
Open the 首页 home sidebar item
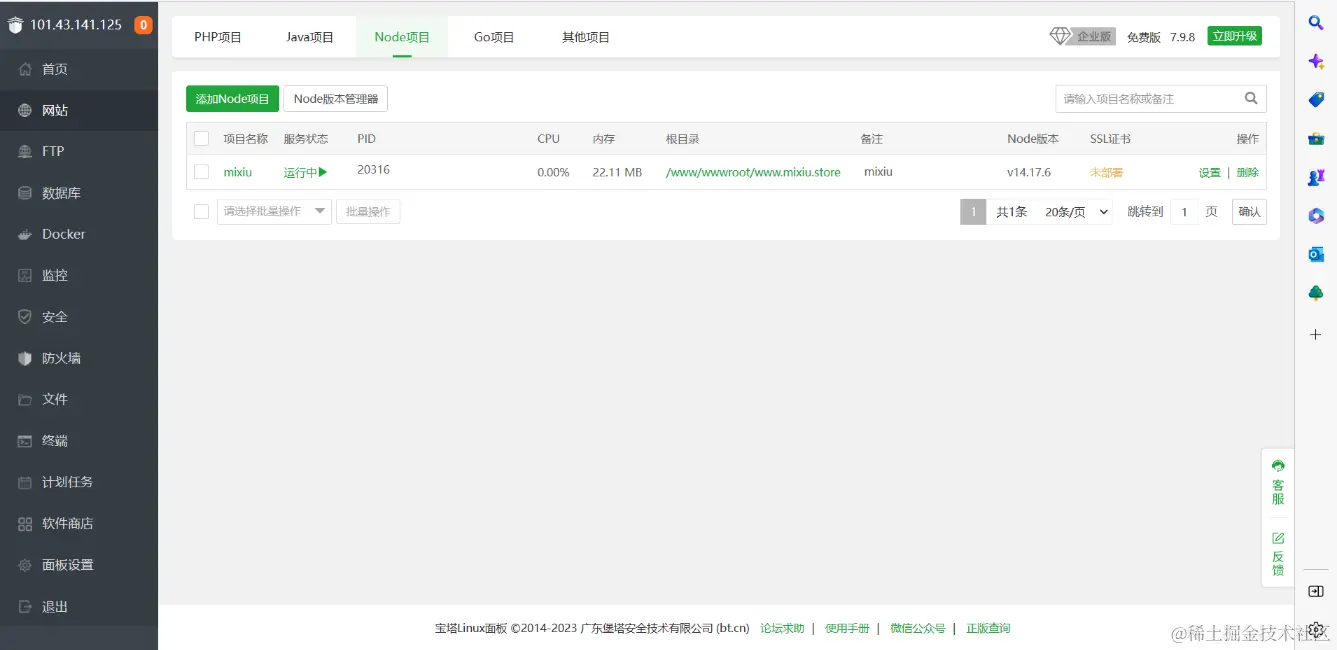pyautogui.click(x=79, y=69)
